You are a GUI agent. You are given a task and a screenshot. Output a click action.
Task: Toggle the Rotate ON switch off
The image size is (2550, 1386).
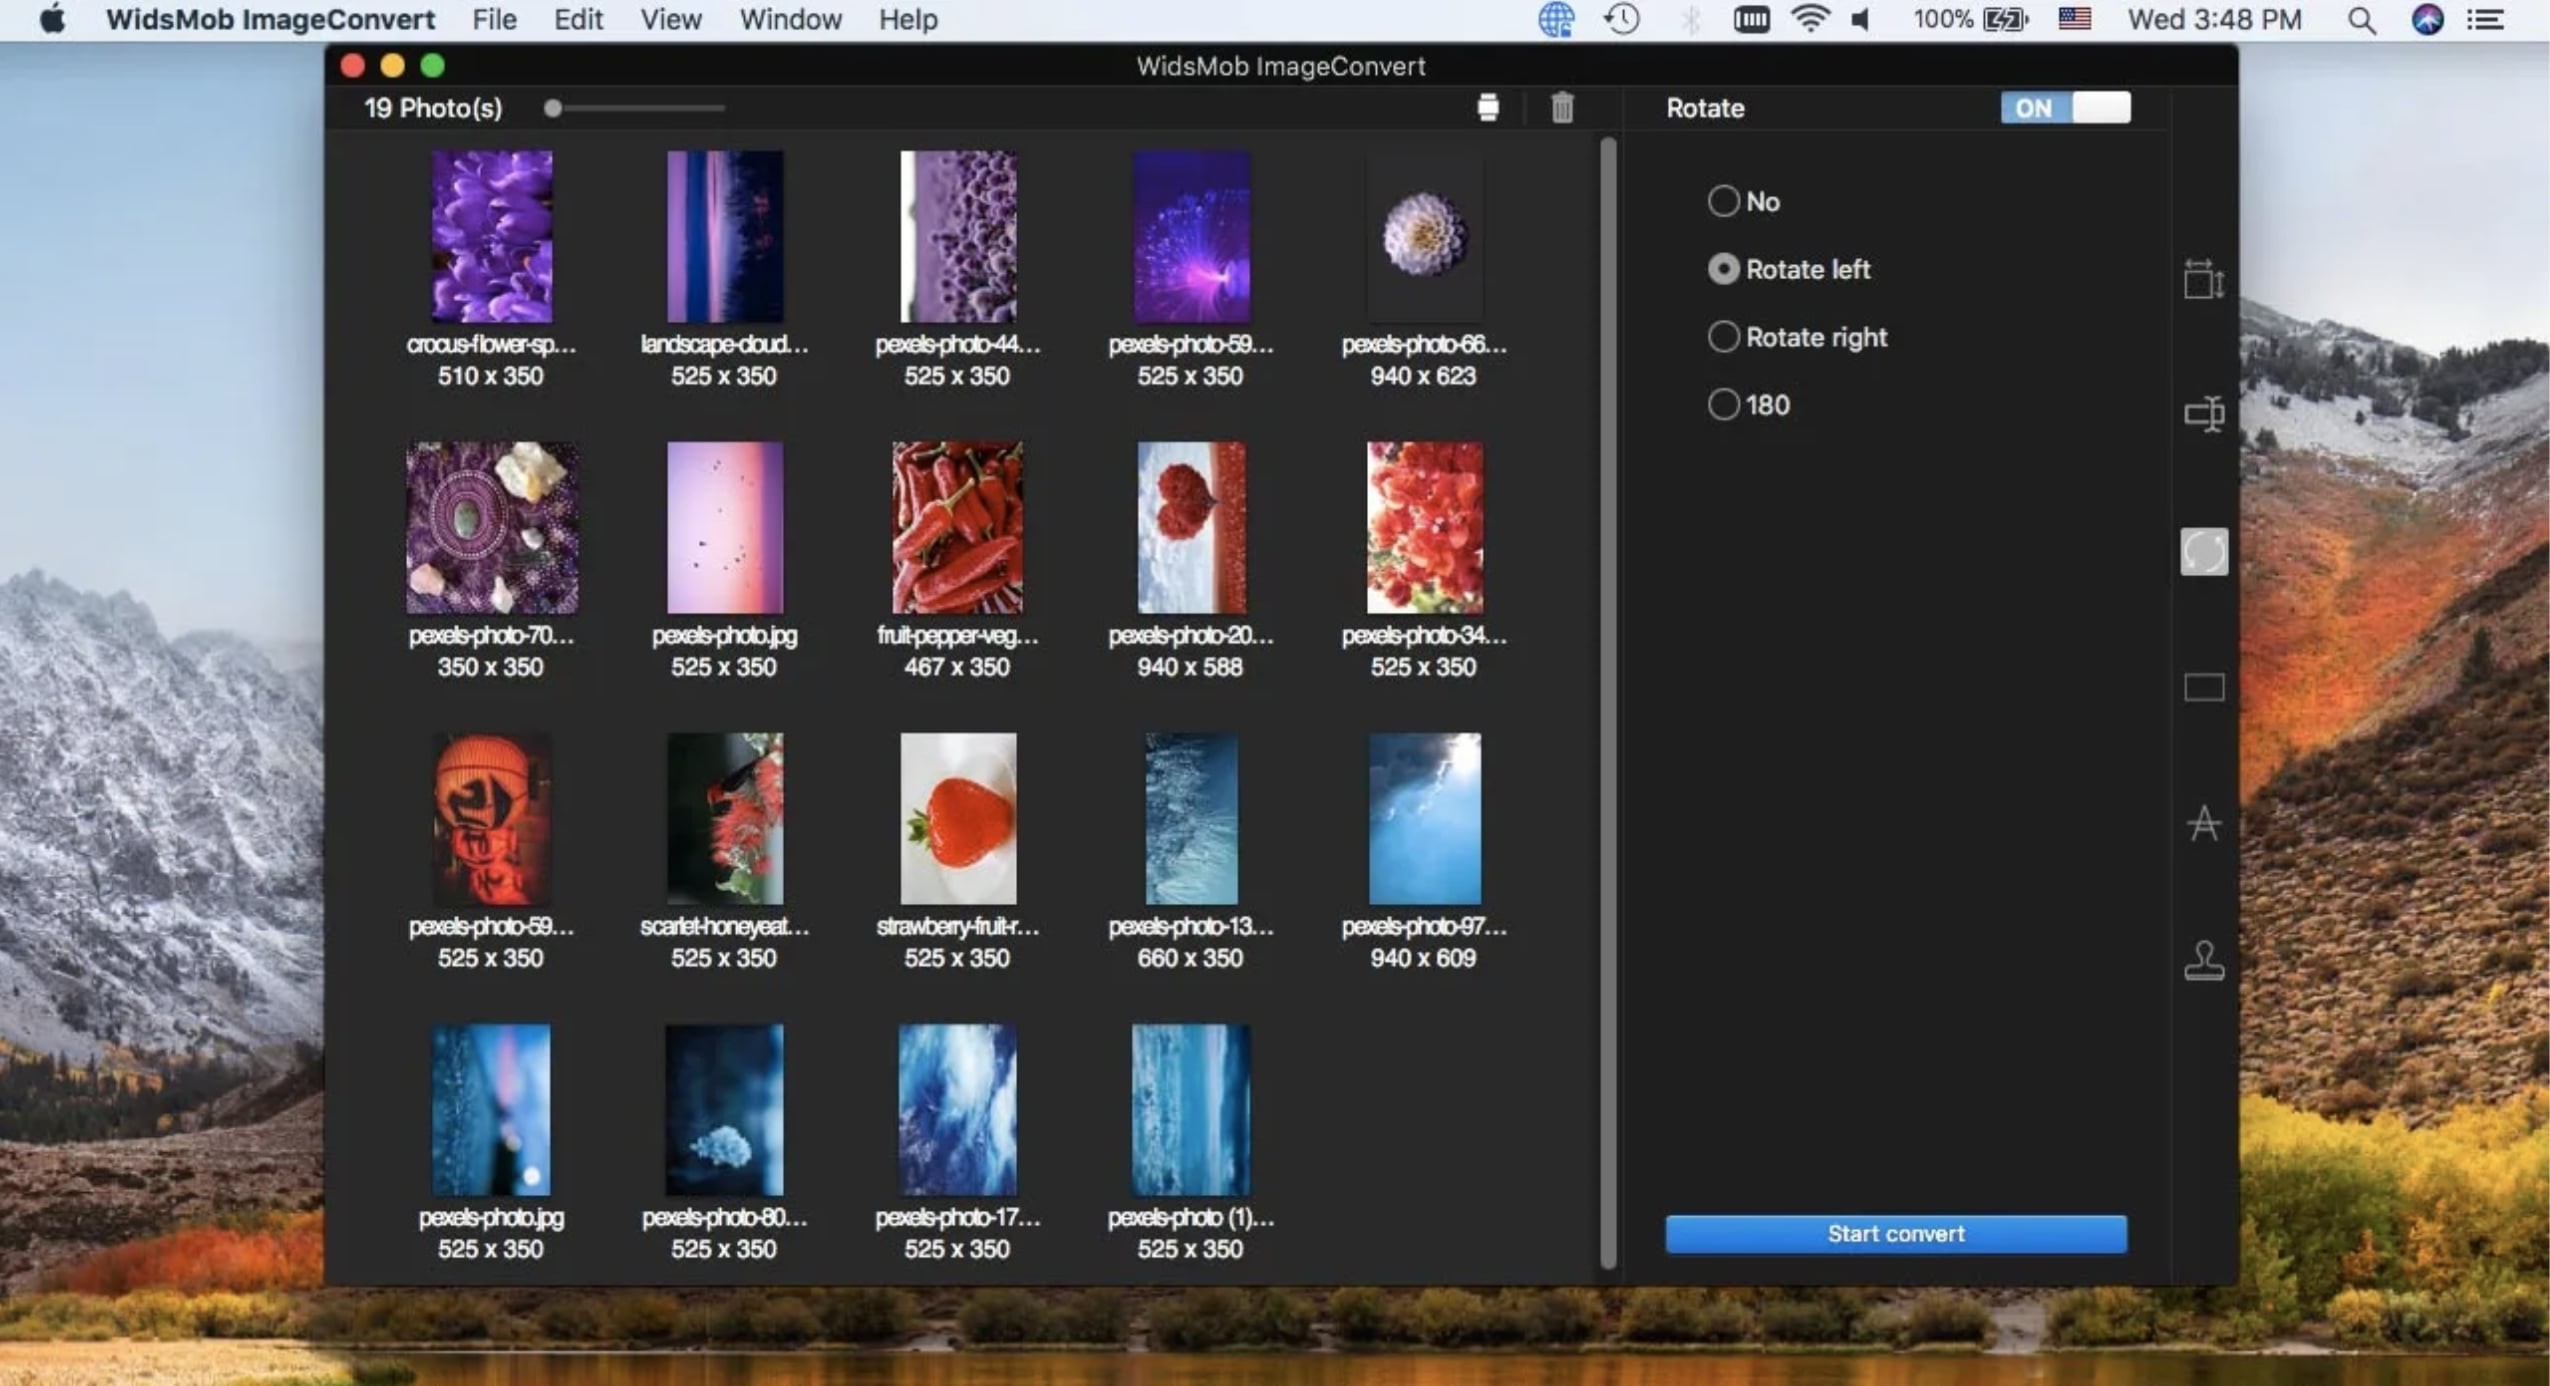click(x=2065, y=108)
